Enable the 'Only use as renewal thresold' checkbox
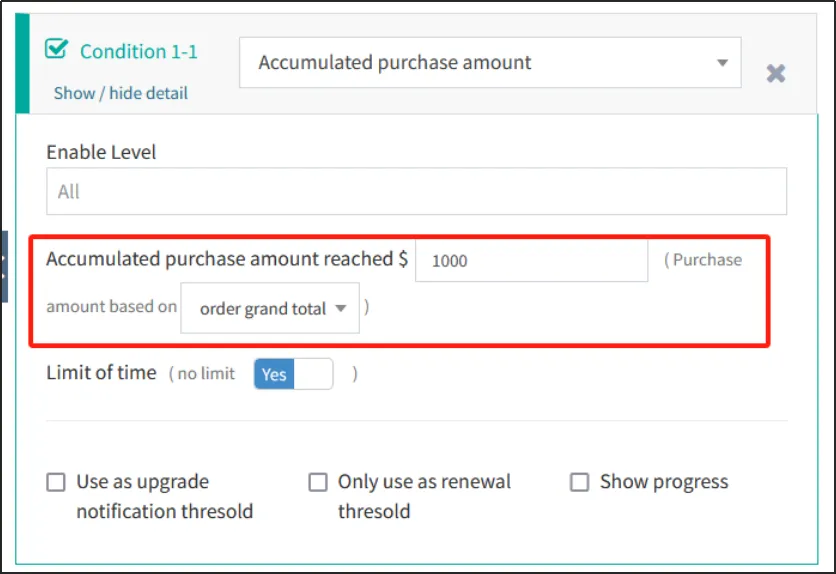This screenshot has width=836, height=574. click(x=318, y=483)
